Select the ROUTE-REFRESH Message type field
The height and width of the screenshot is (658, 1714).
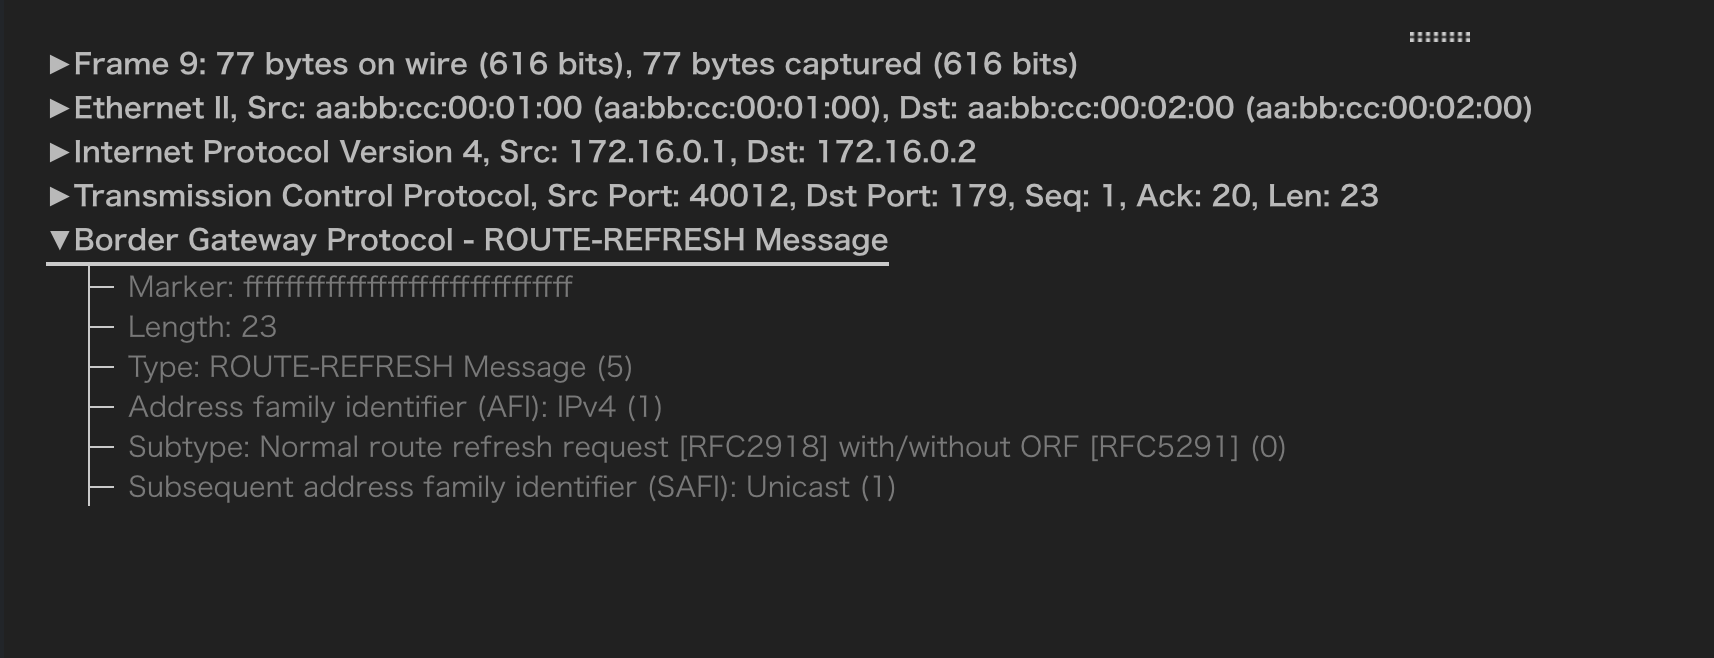tap(380, 367)
